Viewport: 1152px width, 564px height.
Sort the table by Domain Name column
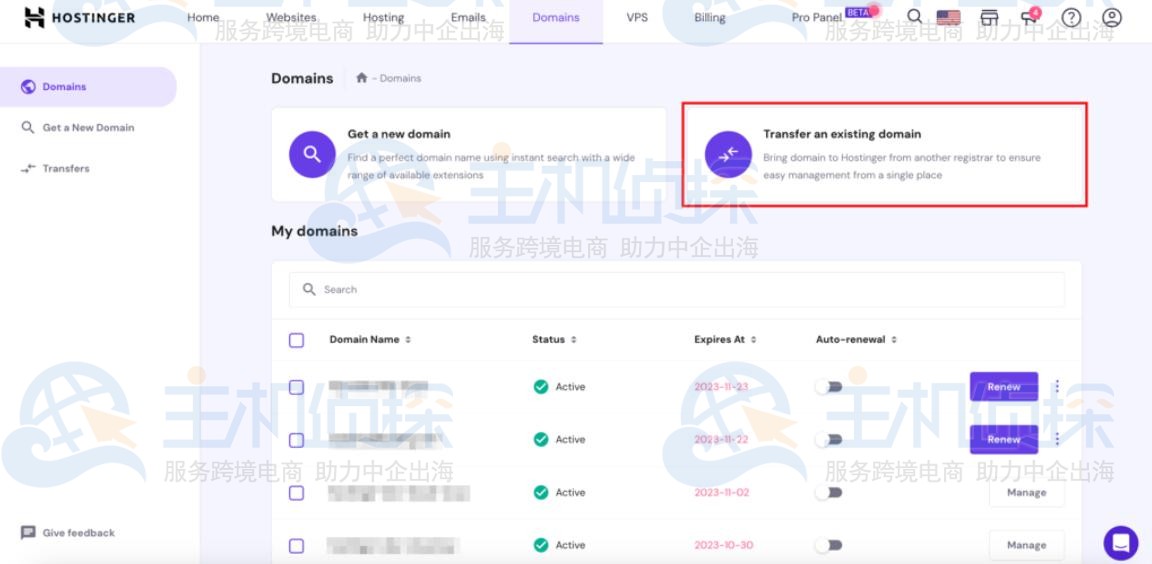coord(370,340)
